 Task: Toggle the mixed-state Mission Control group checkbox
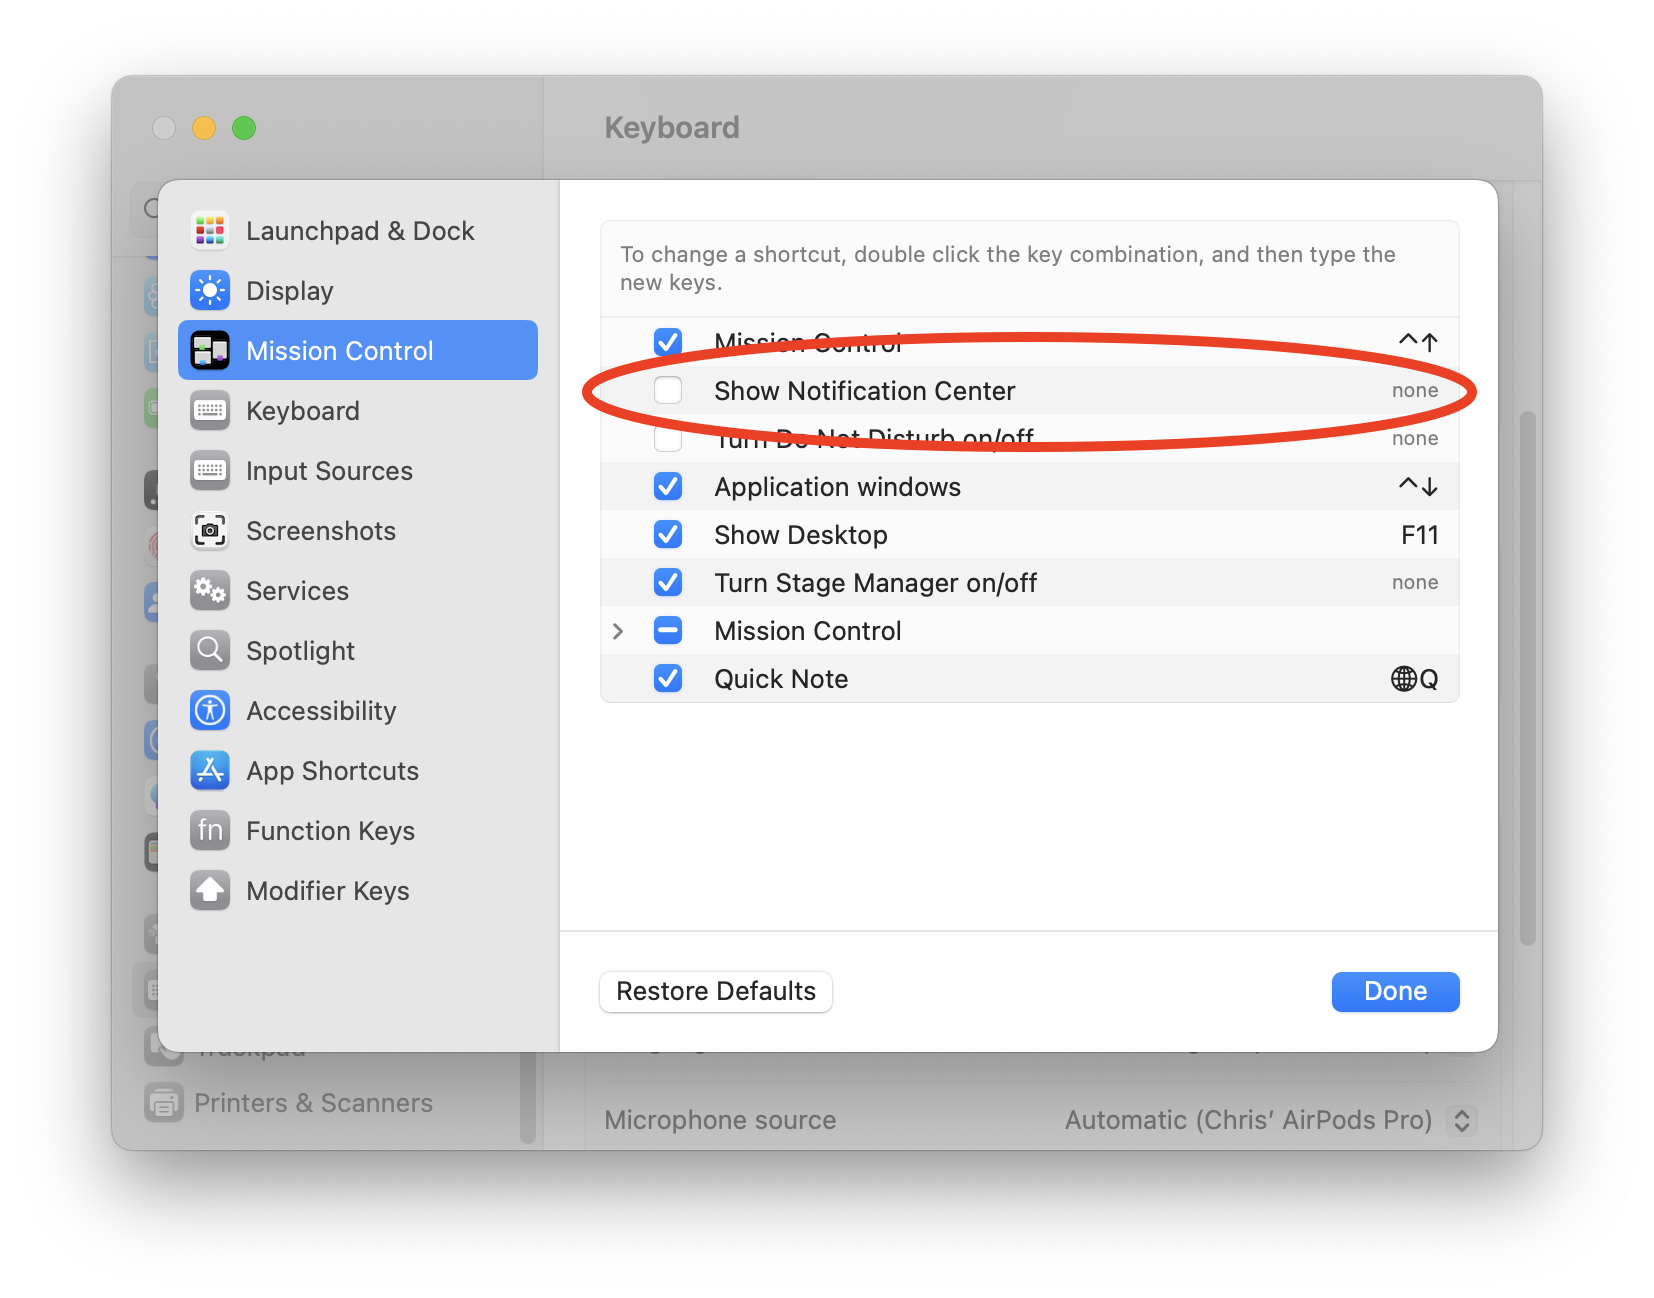point(668,630)
